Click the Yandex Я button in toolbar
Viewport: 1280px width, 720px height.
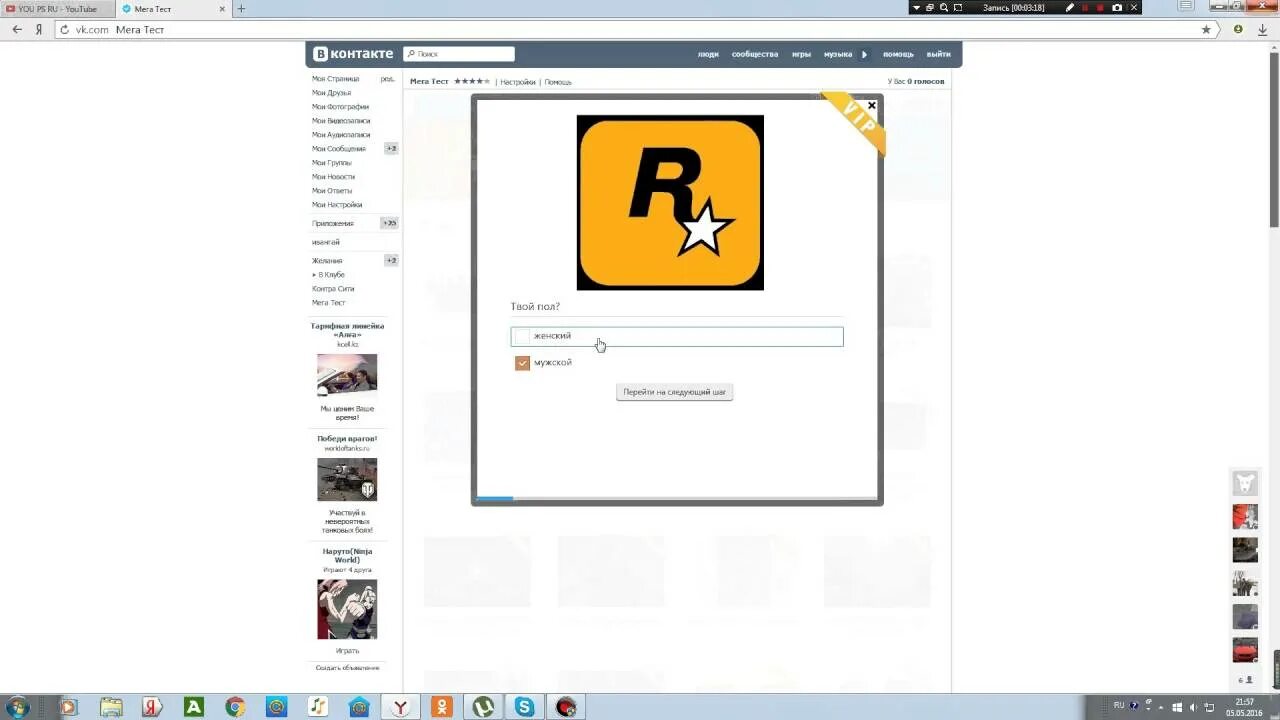coord(40,30)
